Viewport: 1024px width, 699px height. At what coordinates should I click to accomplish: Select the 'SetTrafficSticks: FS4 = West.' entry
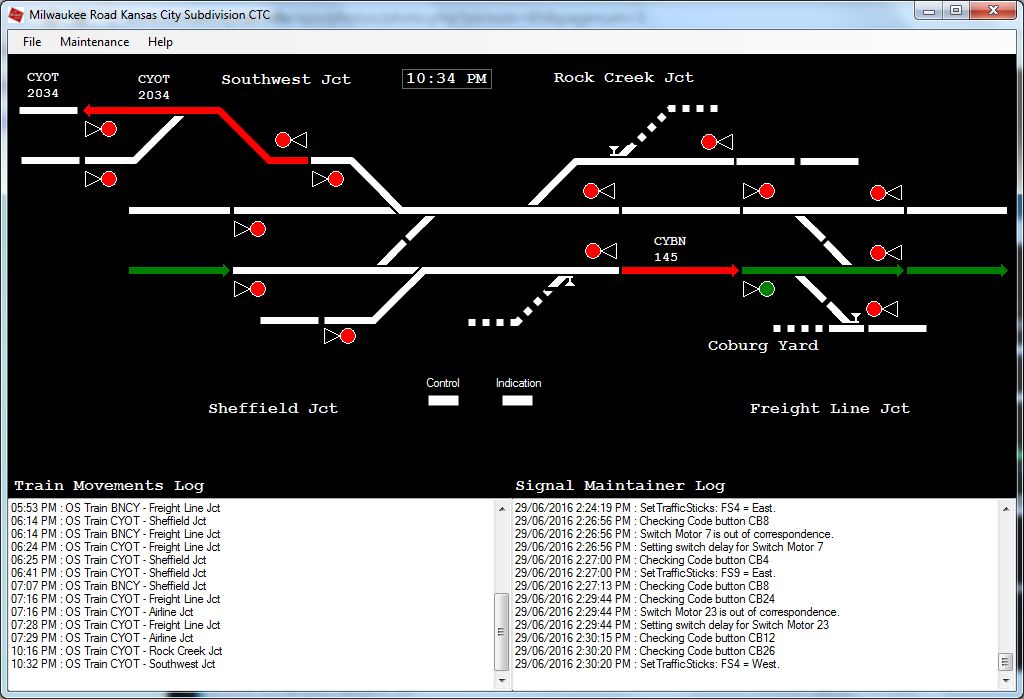coord(647,664)
